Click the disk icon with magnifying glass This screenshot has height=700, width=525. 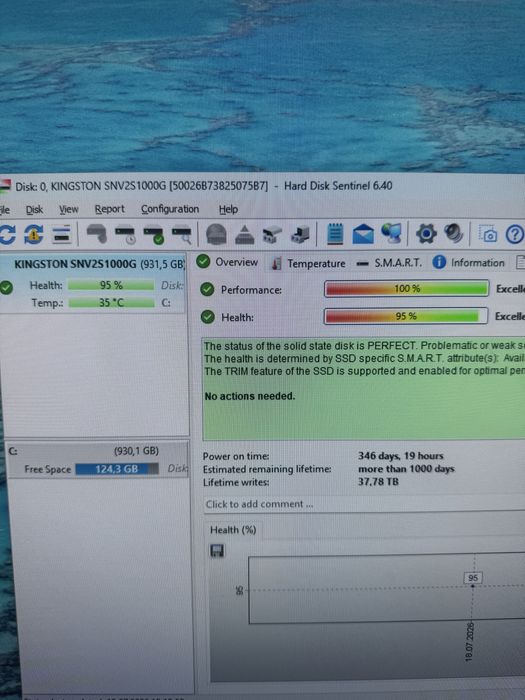(x=182, y=235)
